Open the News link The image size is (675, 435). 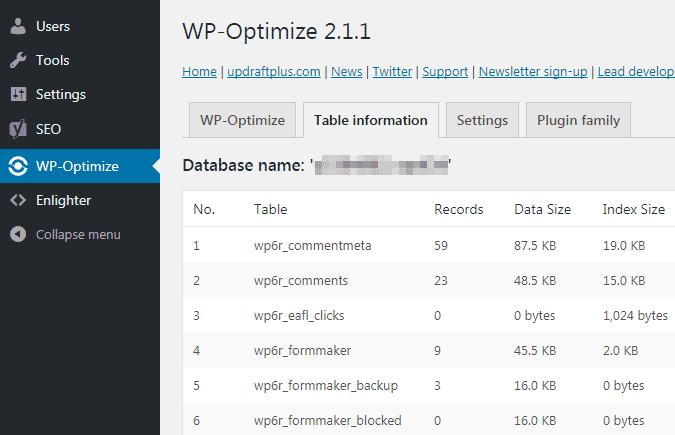(347, 71)
